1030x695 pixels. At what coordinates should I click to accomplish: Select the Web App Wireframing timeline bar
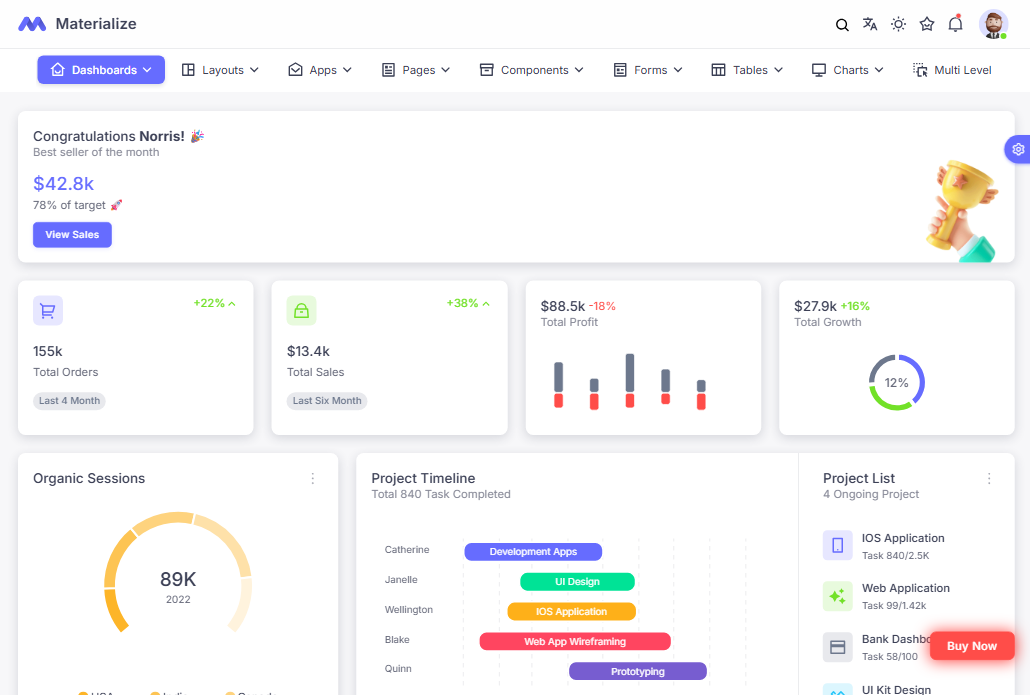(x=575, y=642)
